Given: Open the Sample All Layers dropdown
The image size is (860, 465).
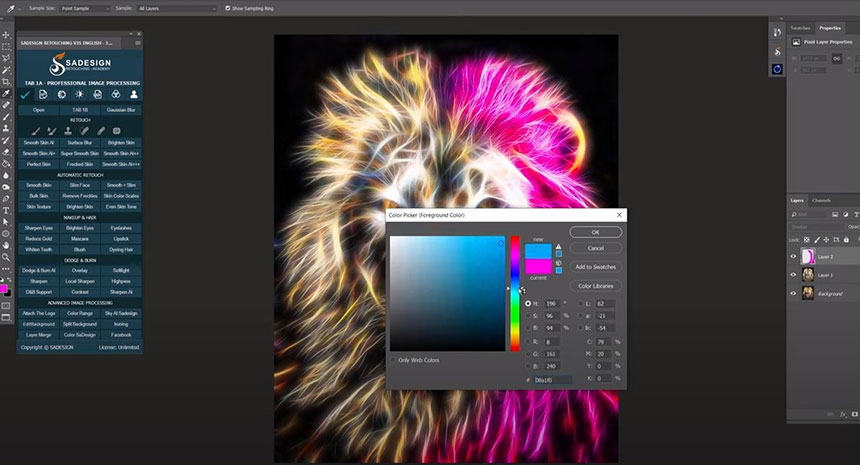Looking at the screenshot, I should click(x=177, y=8).
